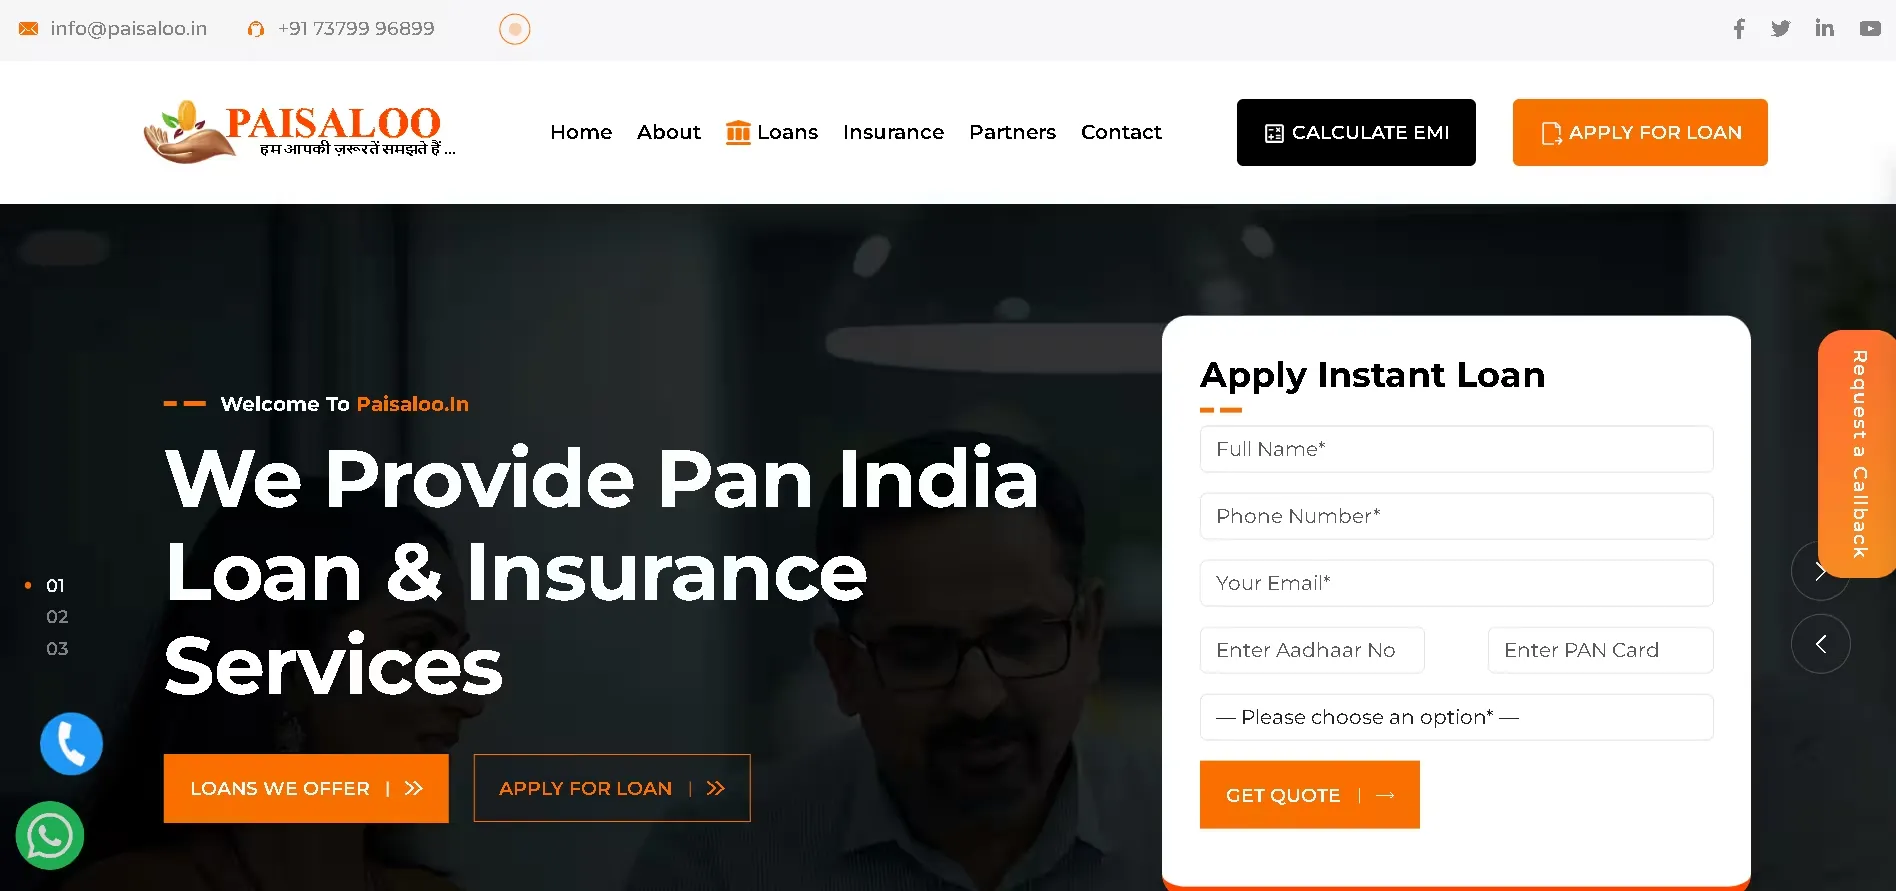Screen dimensions: 1896x891
Task: Open the Insurance menu item
Action: [x=893, y=132]
